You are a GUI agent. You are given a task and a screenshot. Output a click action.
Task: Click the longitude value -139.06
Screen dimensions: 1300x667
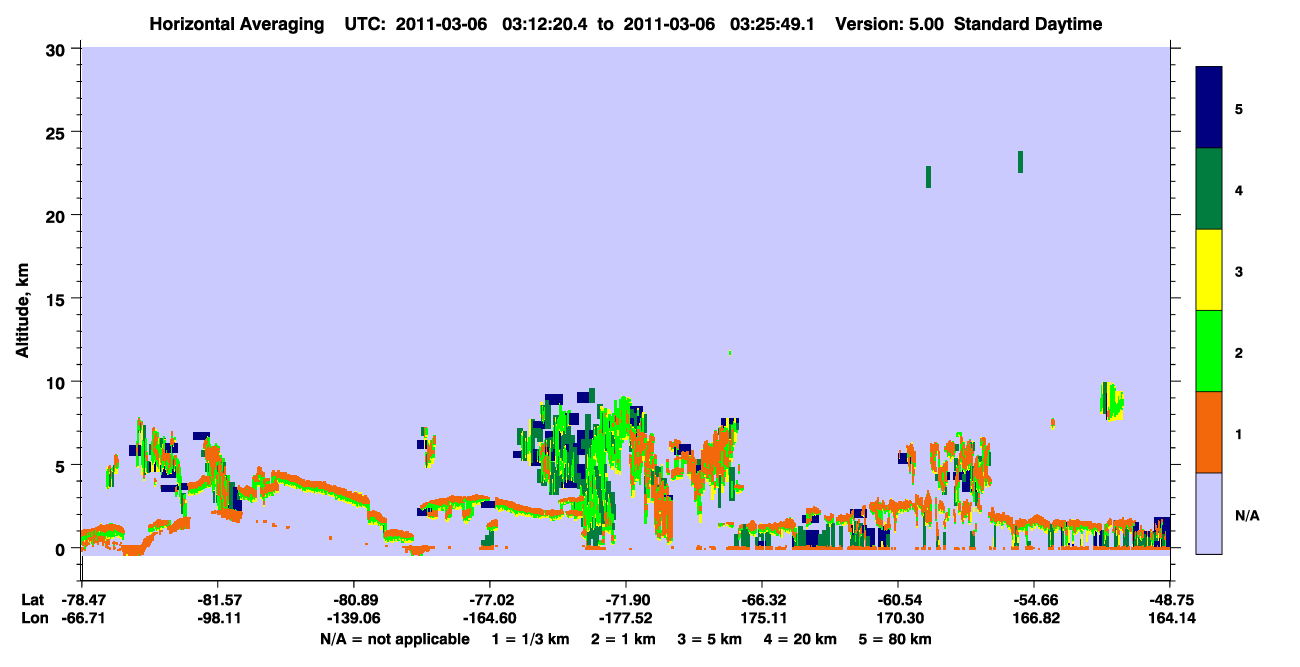click(353, 618)
